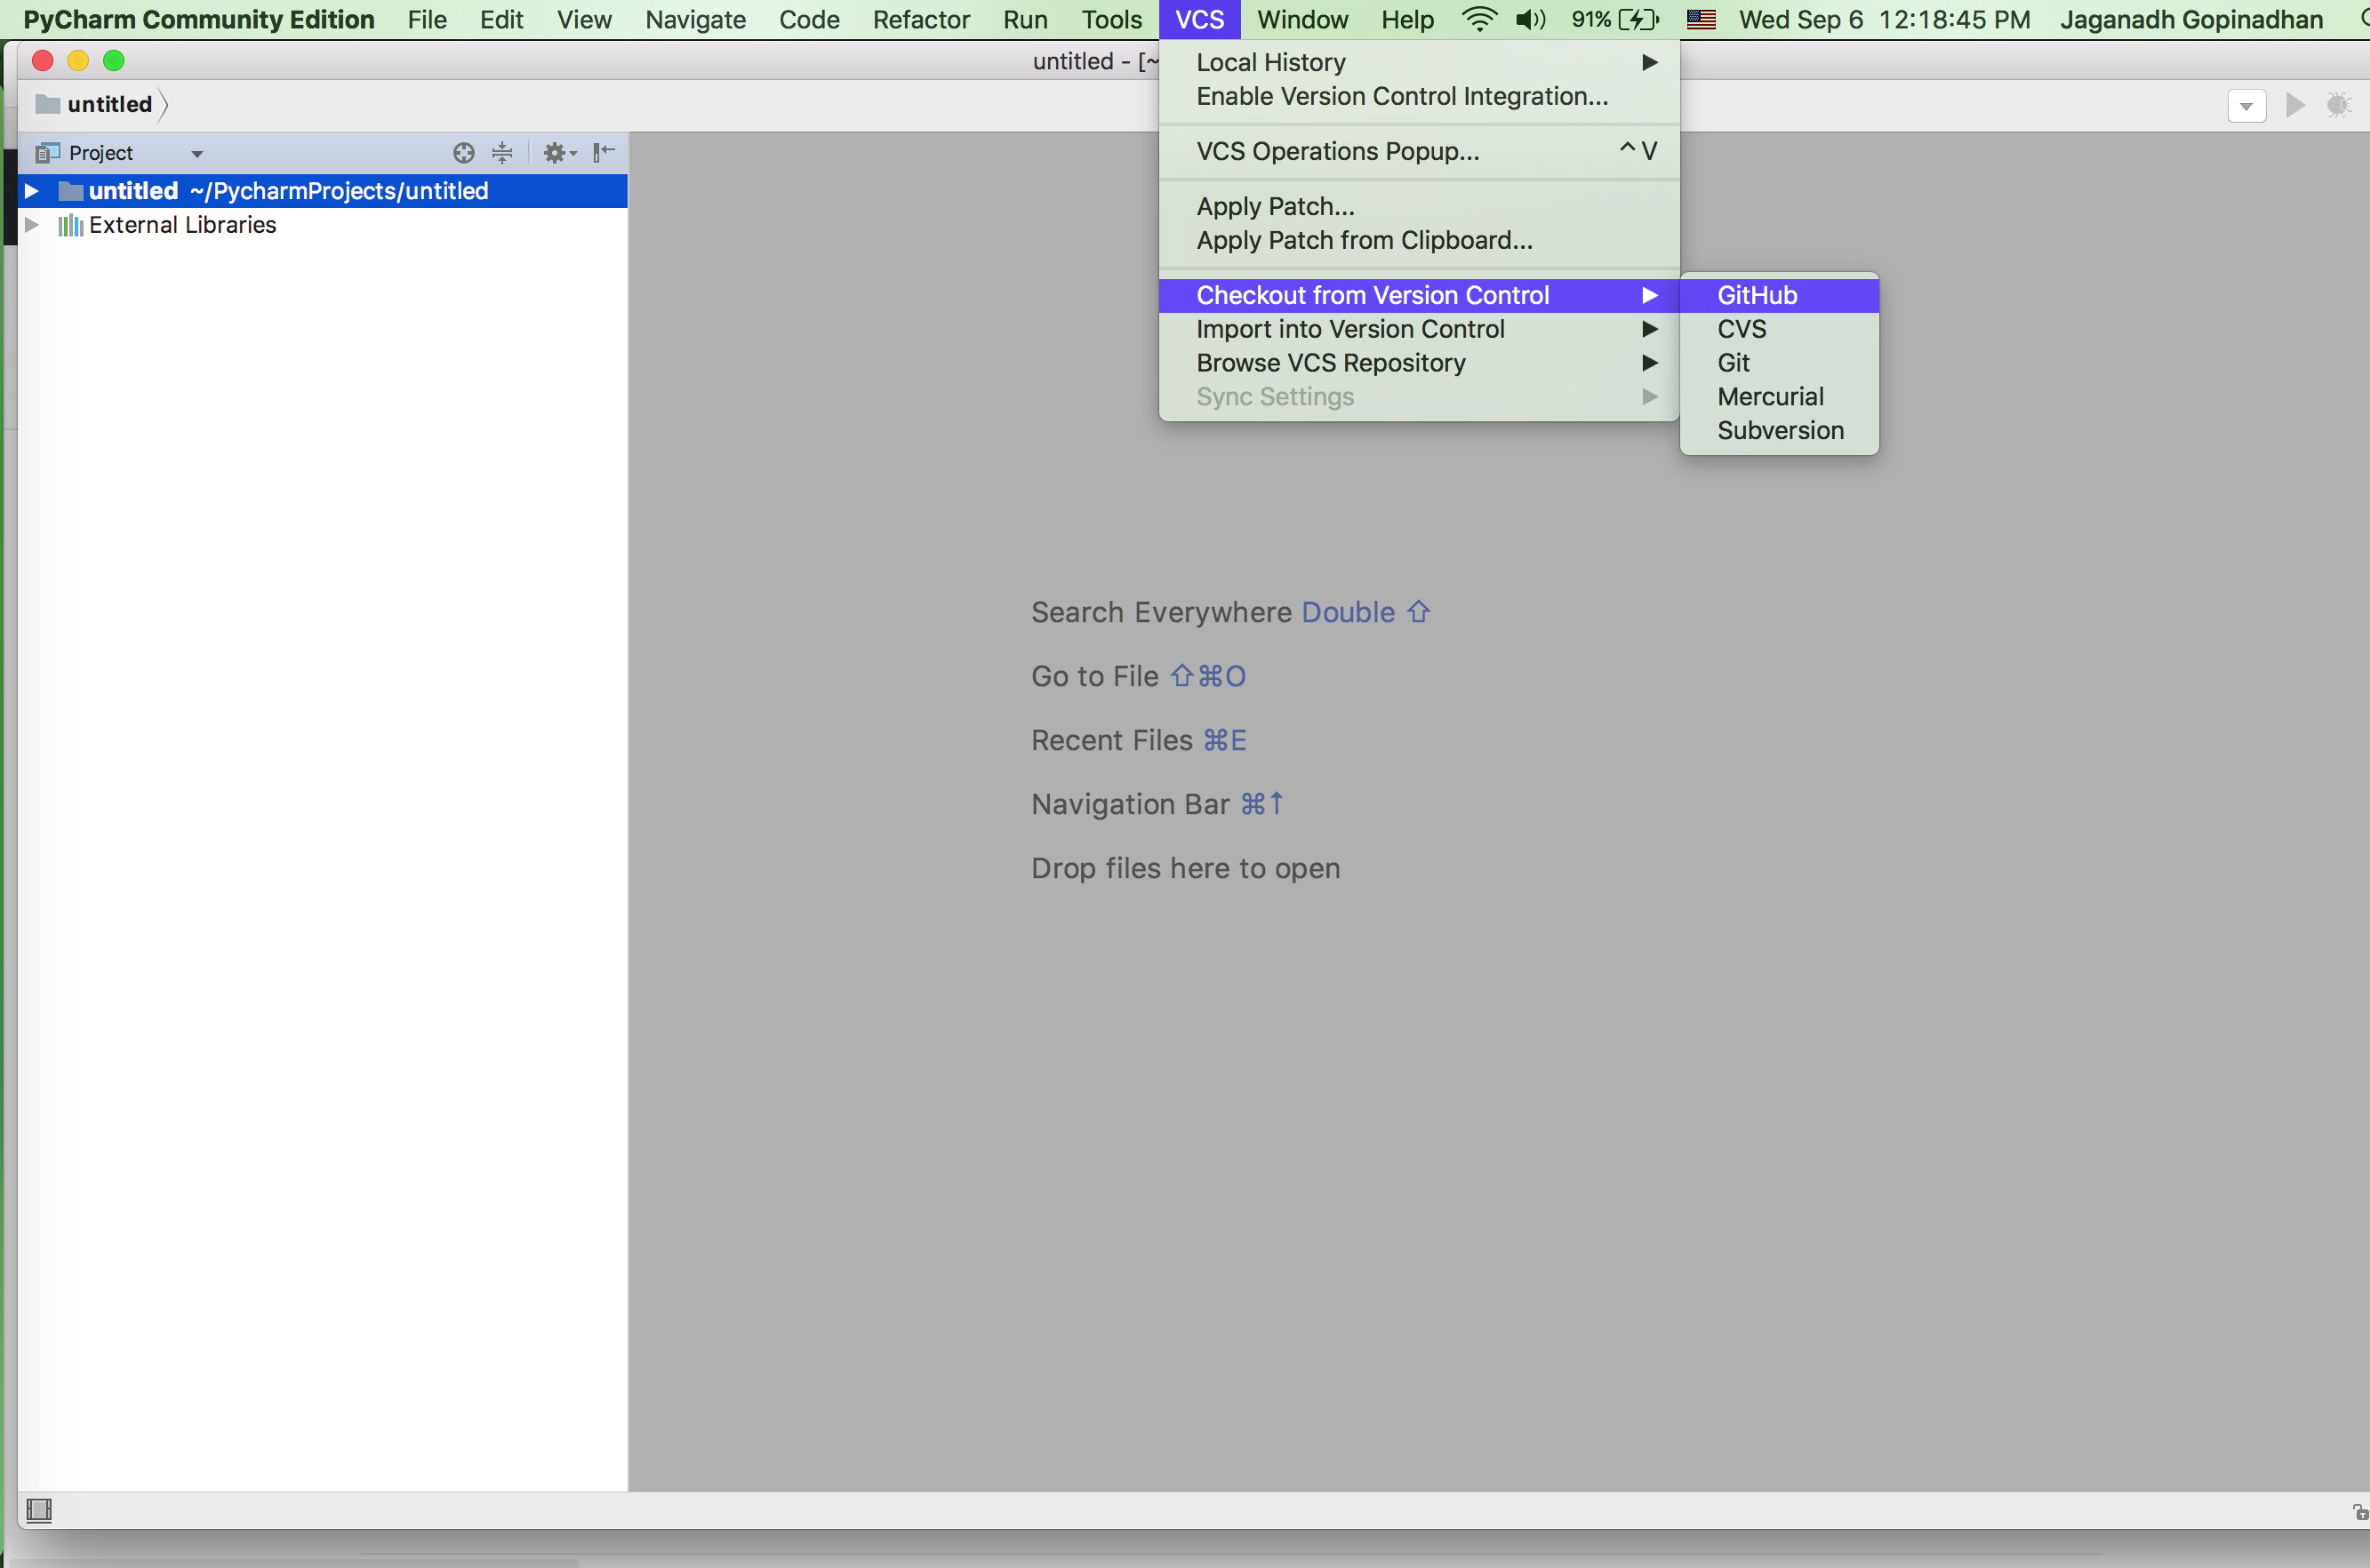Open Import into Version Control submenu
Viewport: 2370px width, 1568px height.
(x=1350, y=329)
